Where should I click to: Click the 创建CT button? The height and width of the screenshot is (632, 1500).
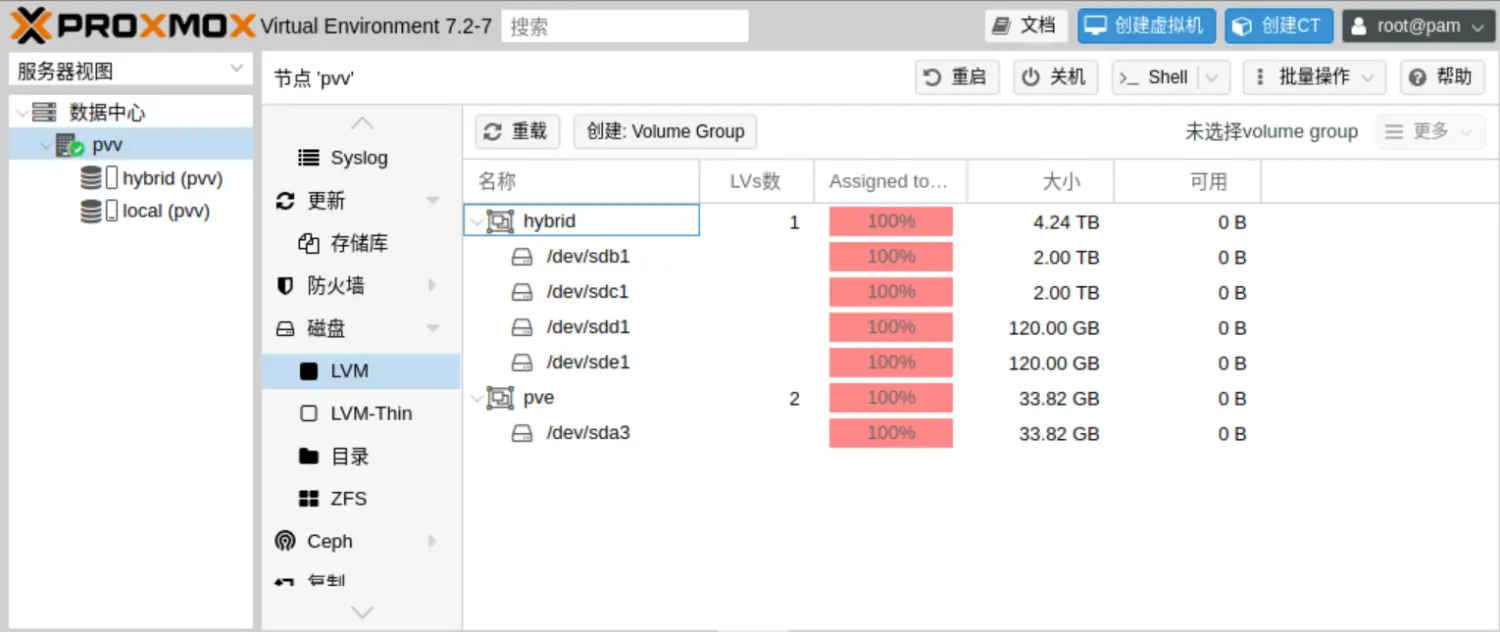tap(1279, 26)
